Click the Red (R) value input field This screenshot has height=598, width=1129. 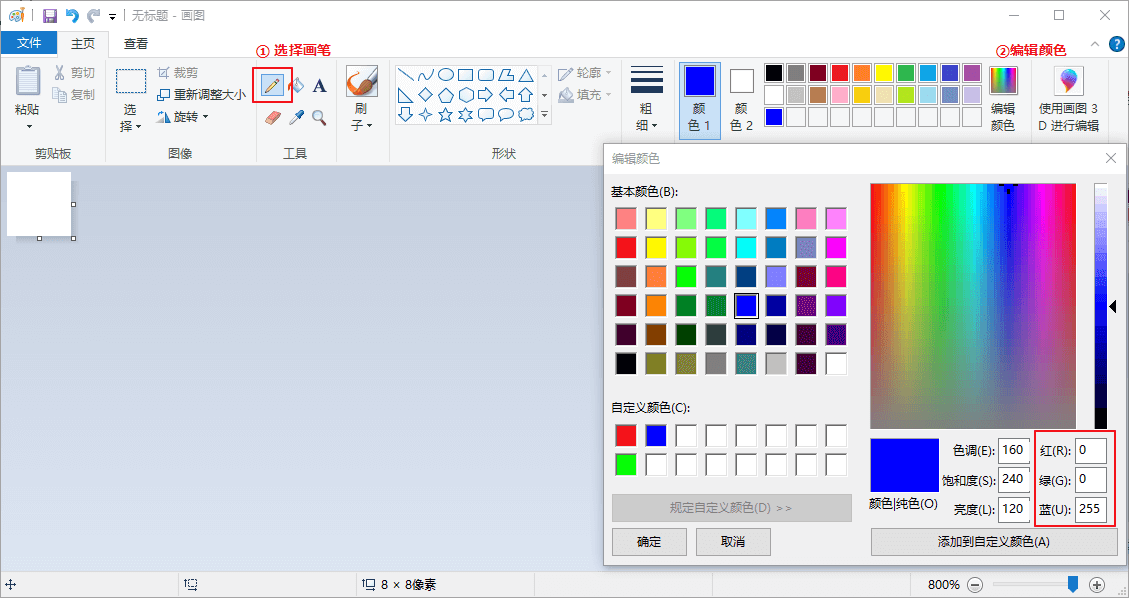1090,451
